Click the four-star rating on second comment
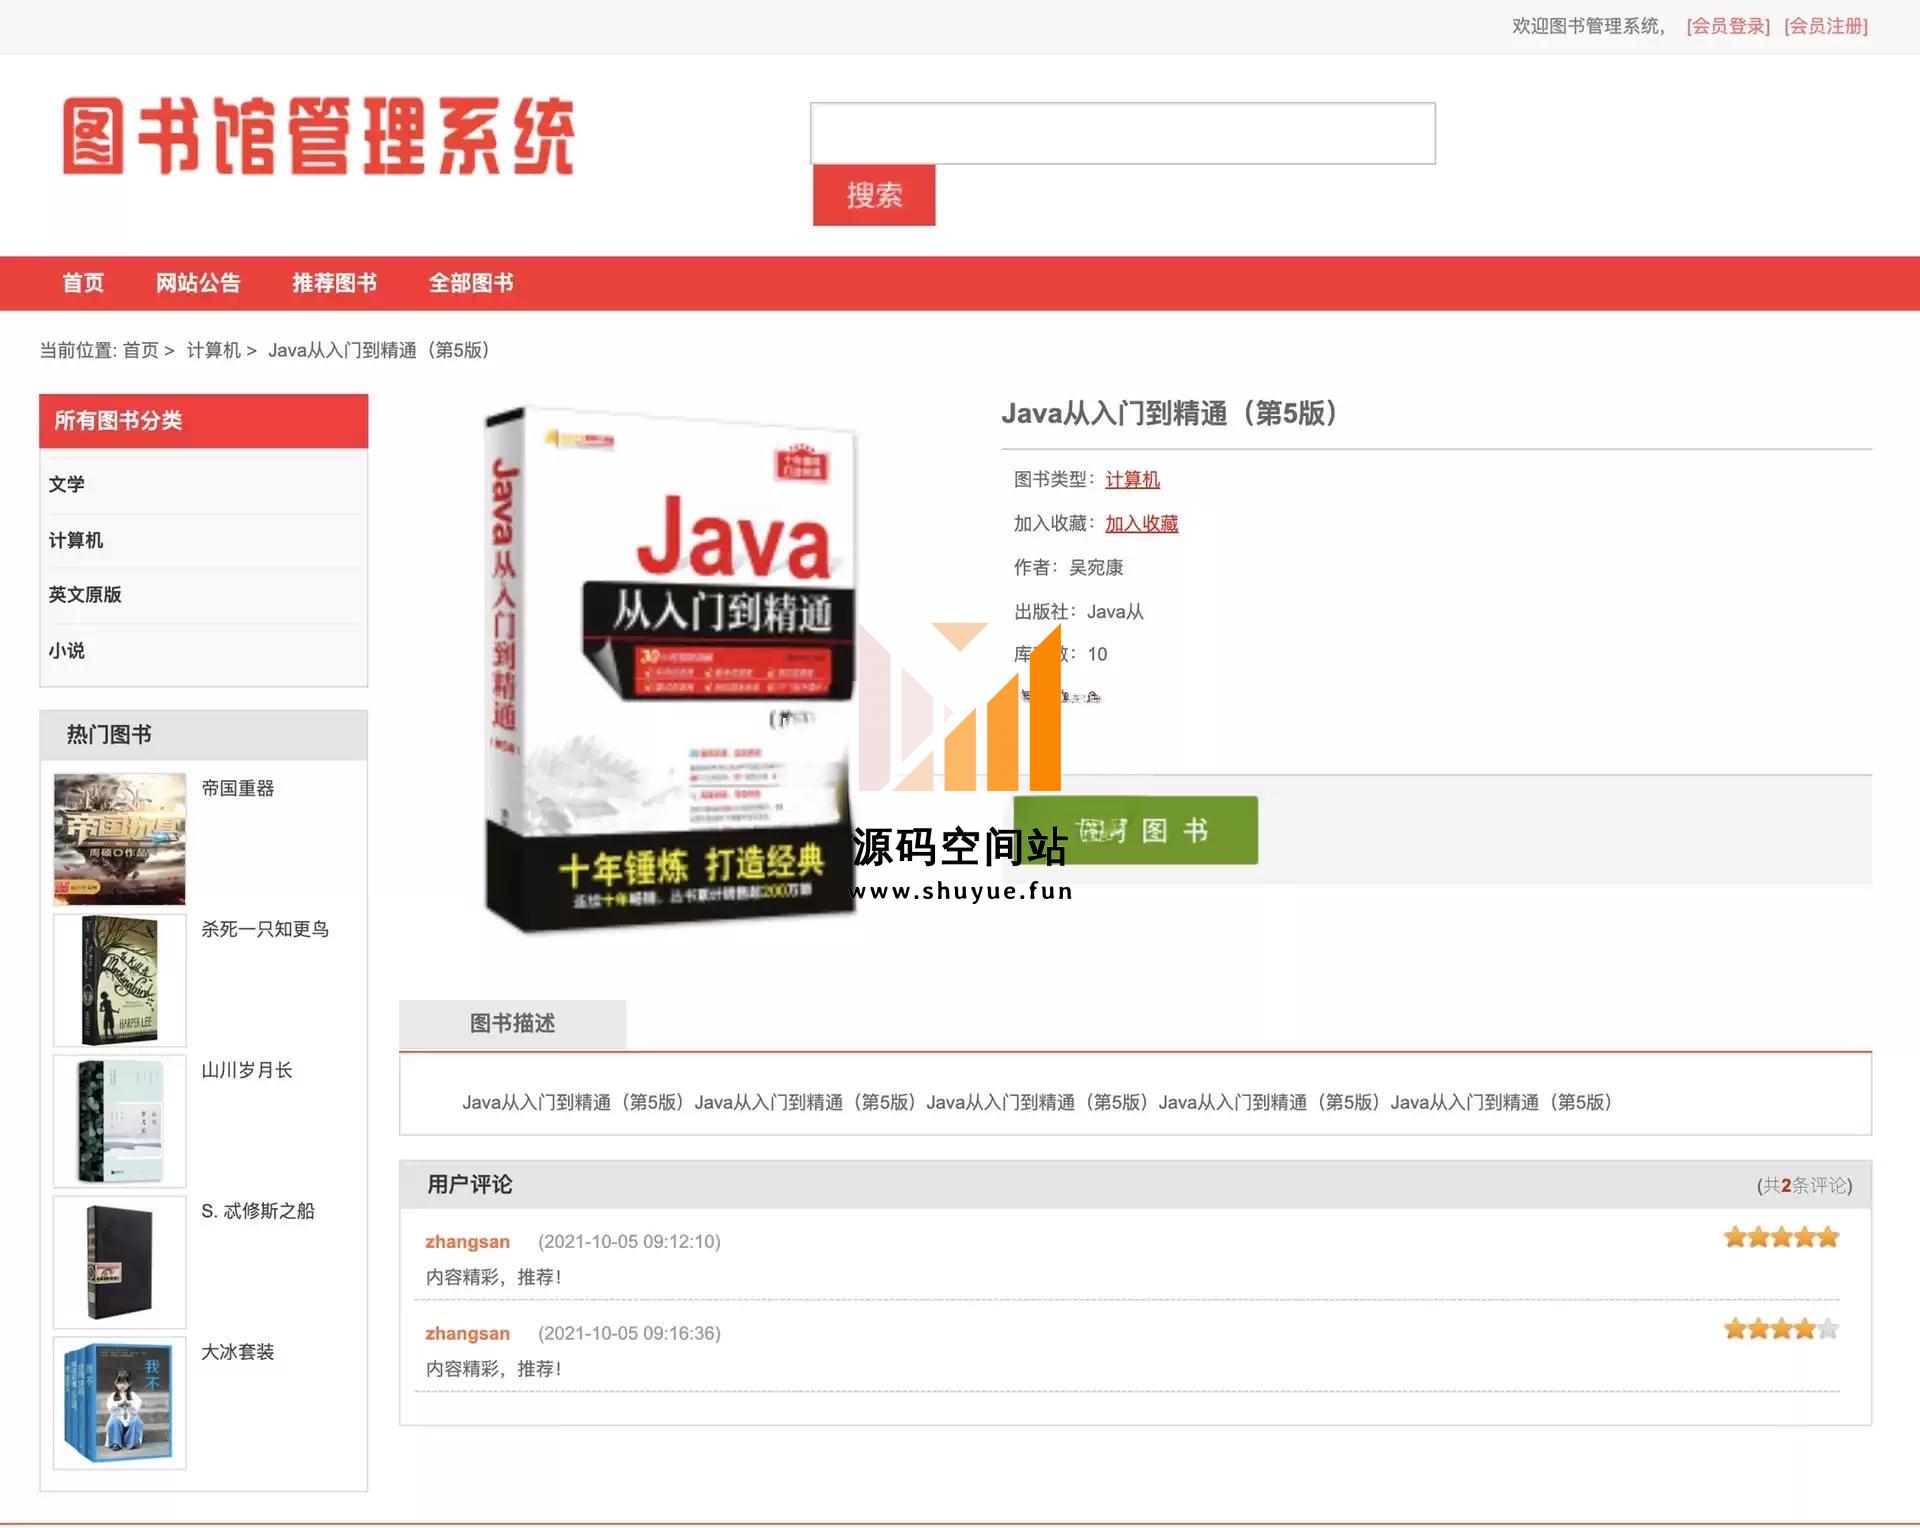 coord(1781,1330)
